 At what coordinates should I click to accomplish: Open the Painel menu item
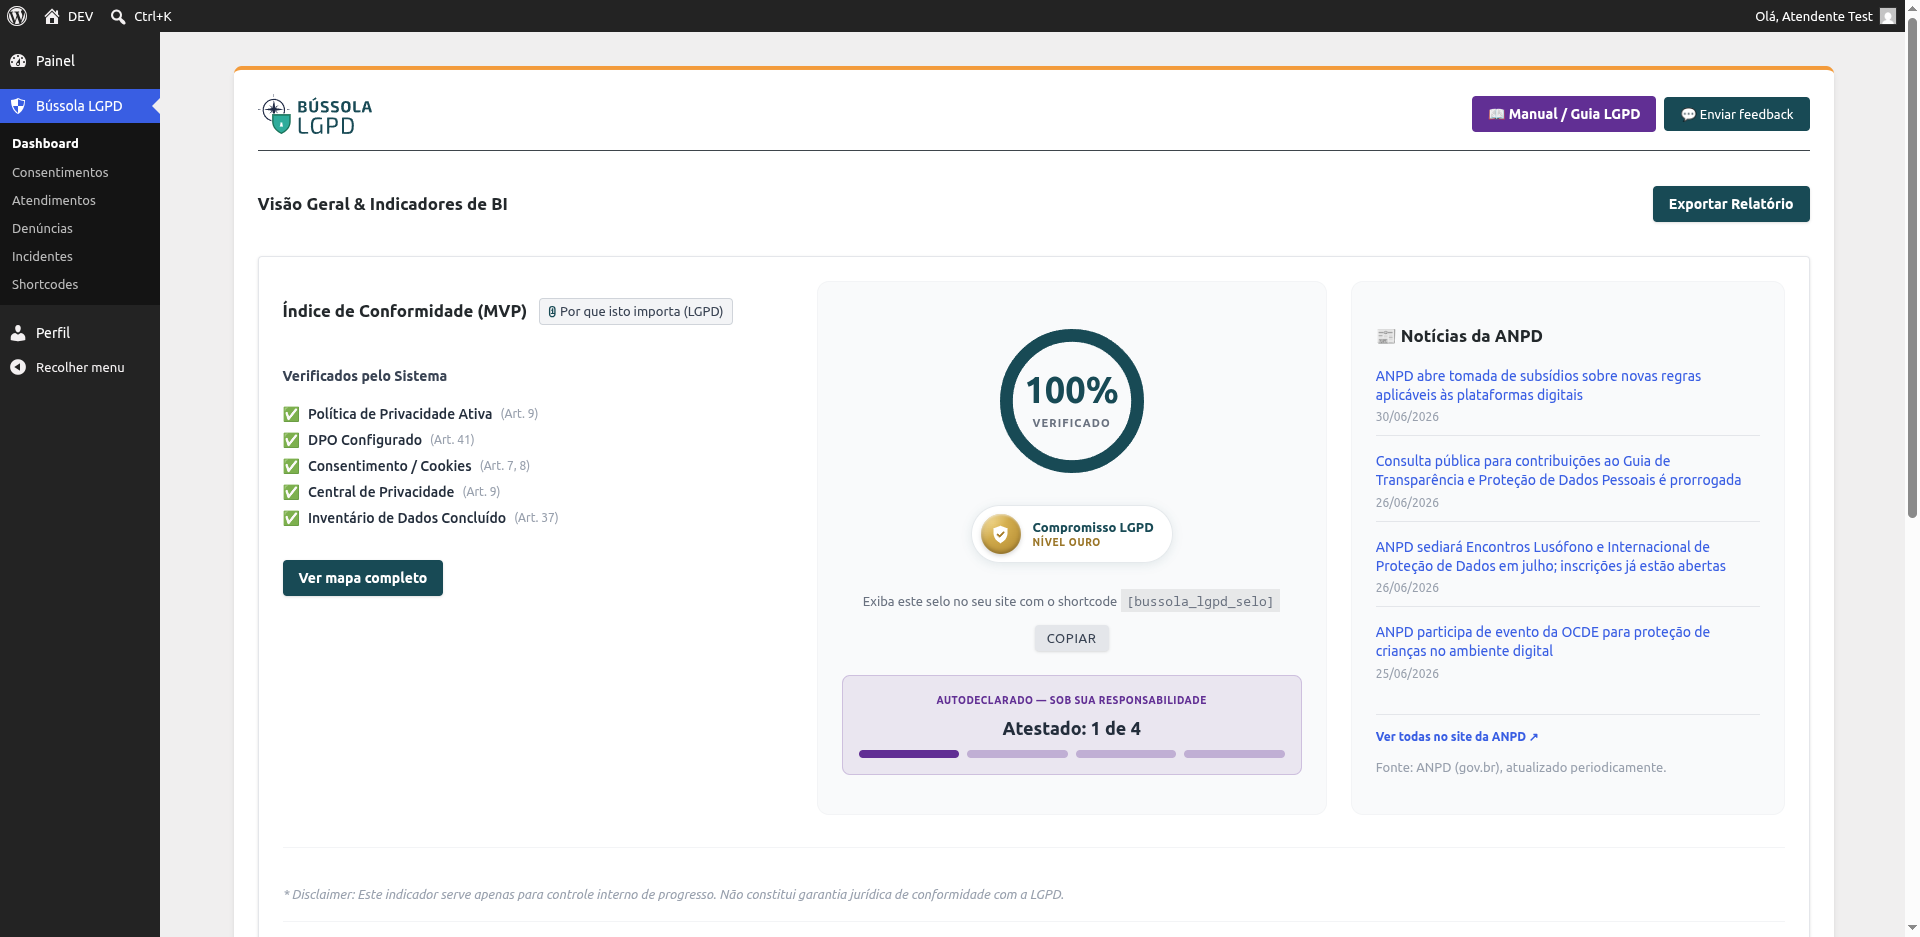[80, 61]
